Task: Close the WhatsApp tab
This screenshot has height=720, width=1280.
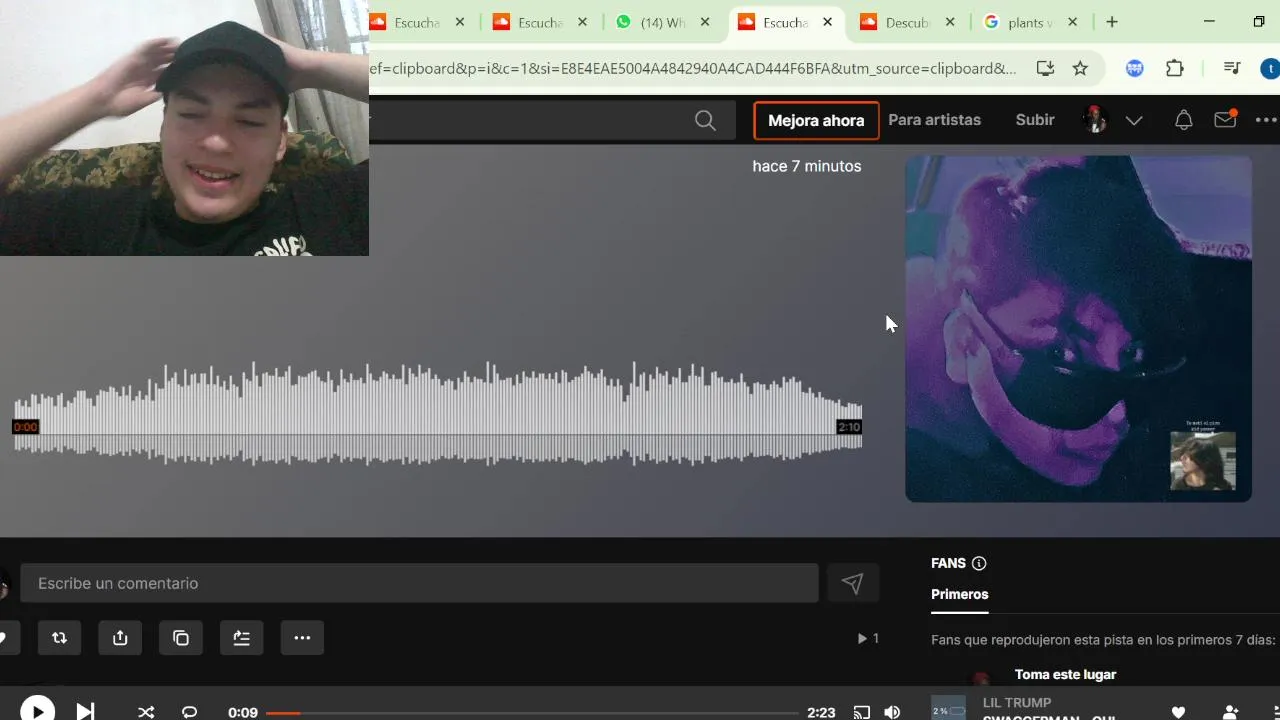Action: click(x=705, y=22)
